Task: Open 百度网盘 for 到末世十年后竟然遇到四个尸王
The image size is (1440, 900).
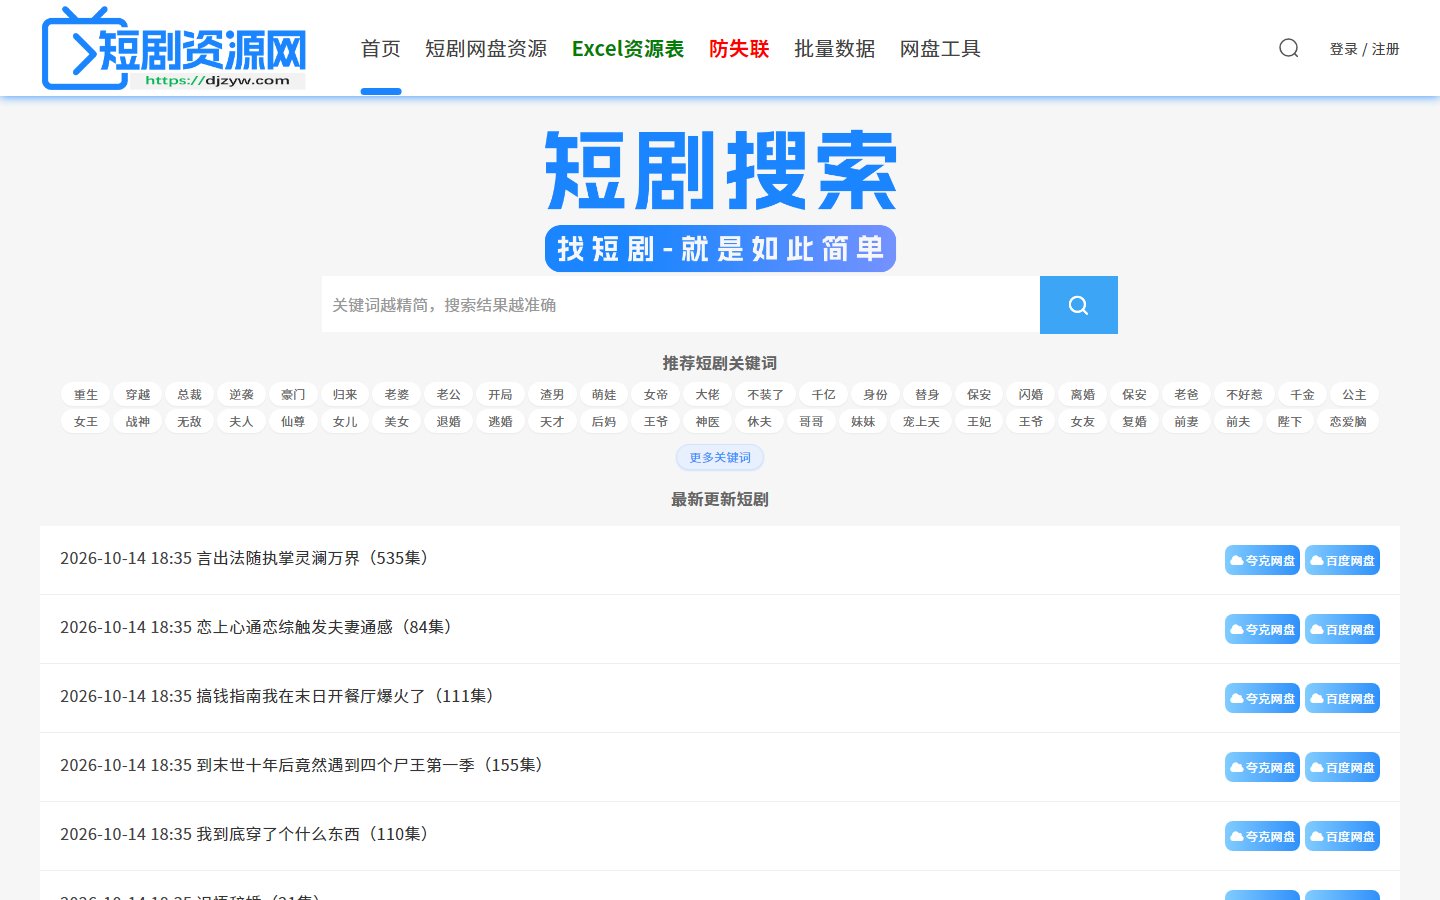Action: pyautogui.click(x=1342, y=767)
